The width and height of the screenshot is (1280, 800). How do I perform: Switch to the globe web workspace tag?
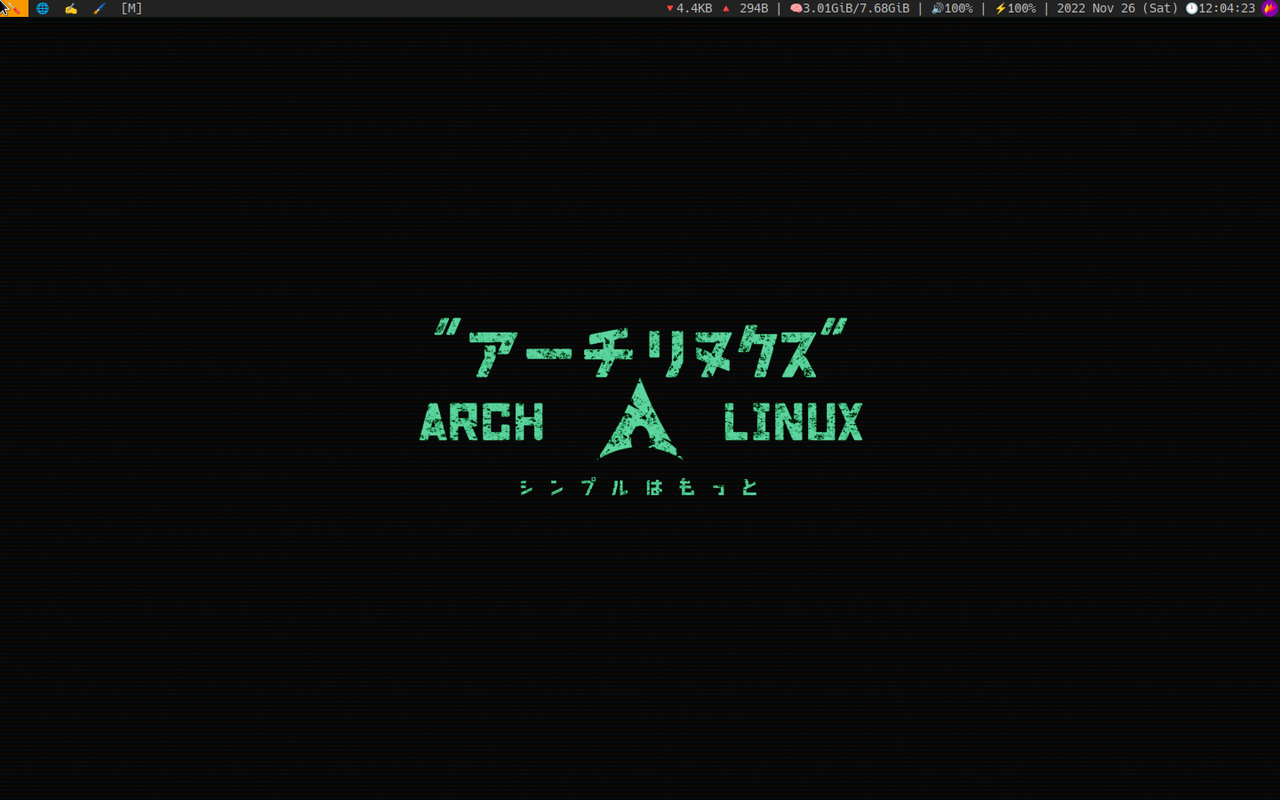coord(43,8)
